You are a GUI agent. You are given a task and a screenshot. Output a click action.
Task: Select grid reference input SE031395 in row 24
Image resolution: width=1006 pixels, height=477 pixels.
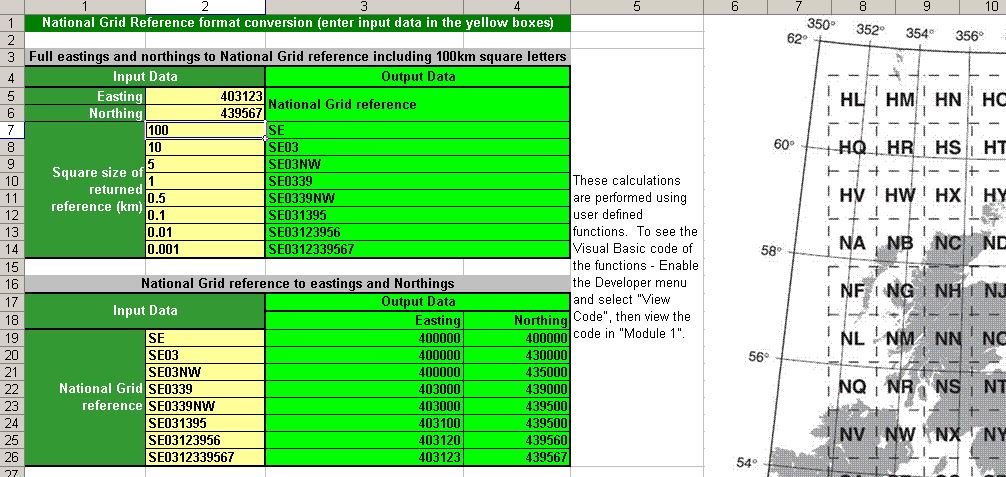click(205, 423)
